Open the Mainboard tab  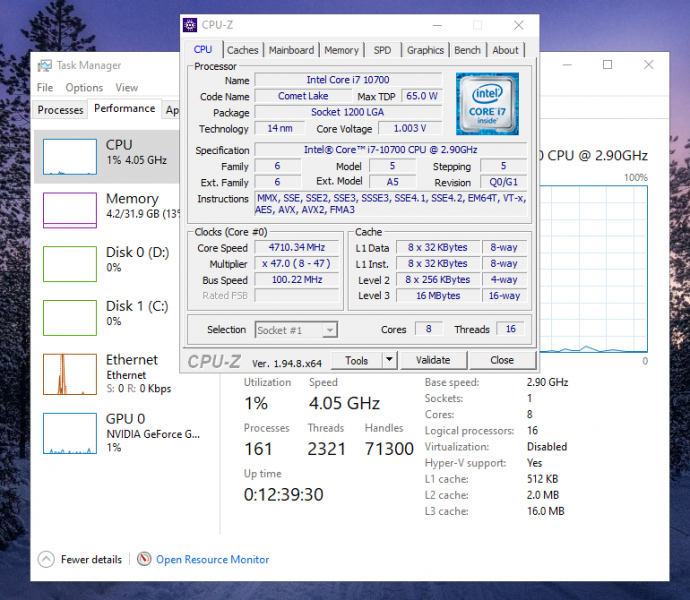[291, 50]
